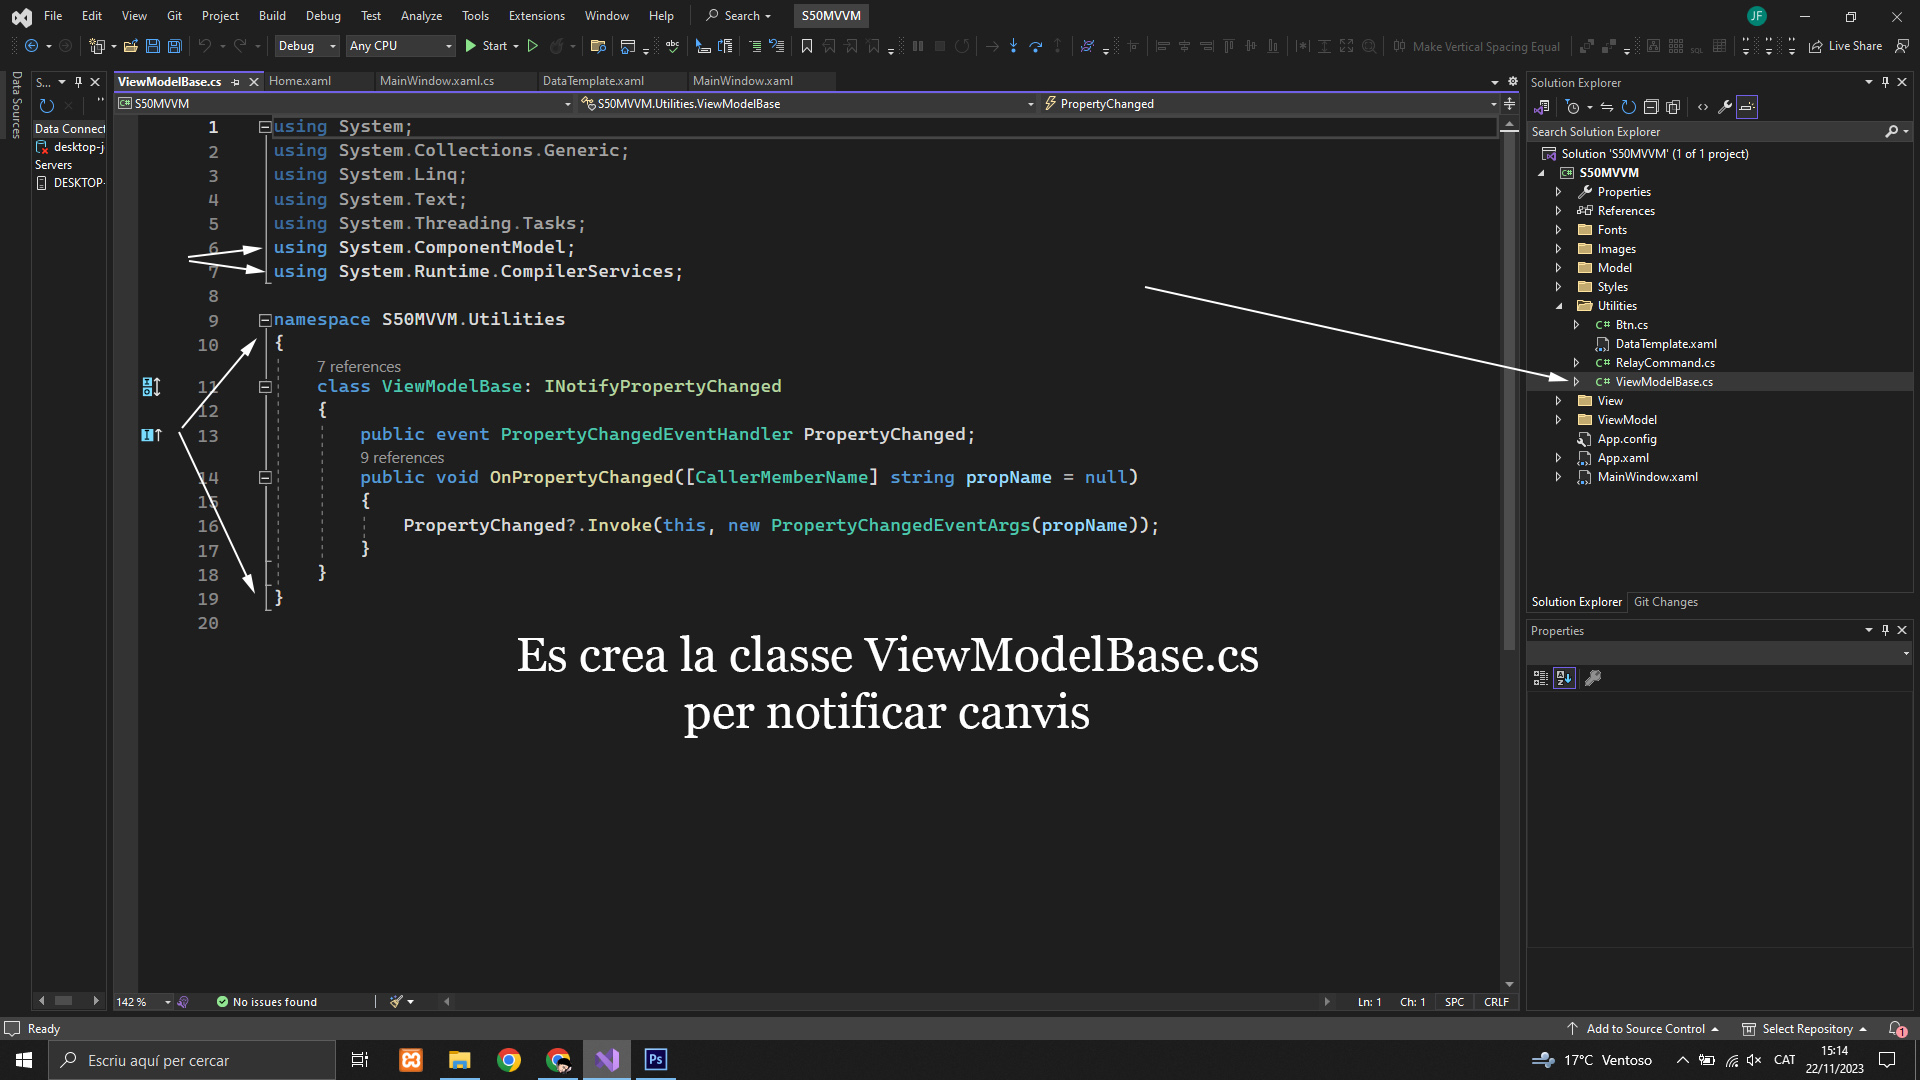Image resolution: width=1920 pixels, height=1080 pixels.
Task: Click the Show All Files icon in Solution Explorer
Action: 1673,107
